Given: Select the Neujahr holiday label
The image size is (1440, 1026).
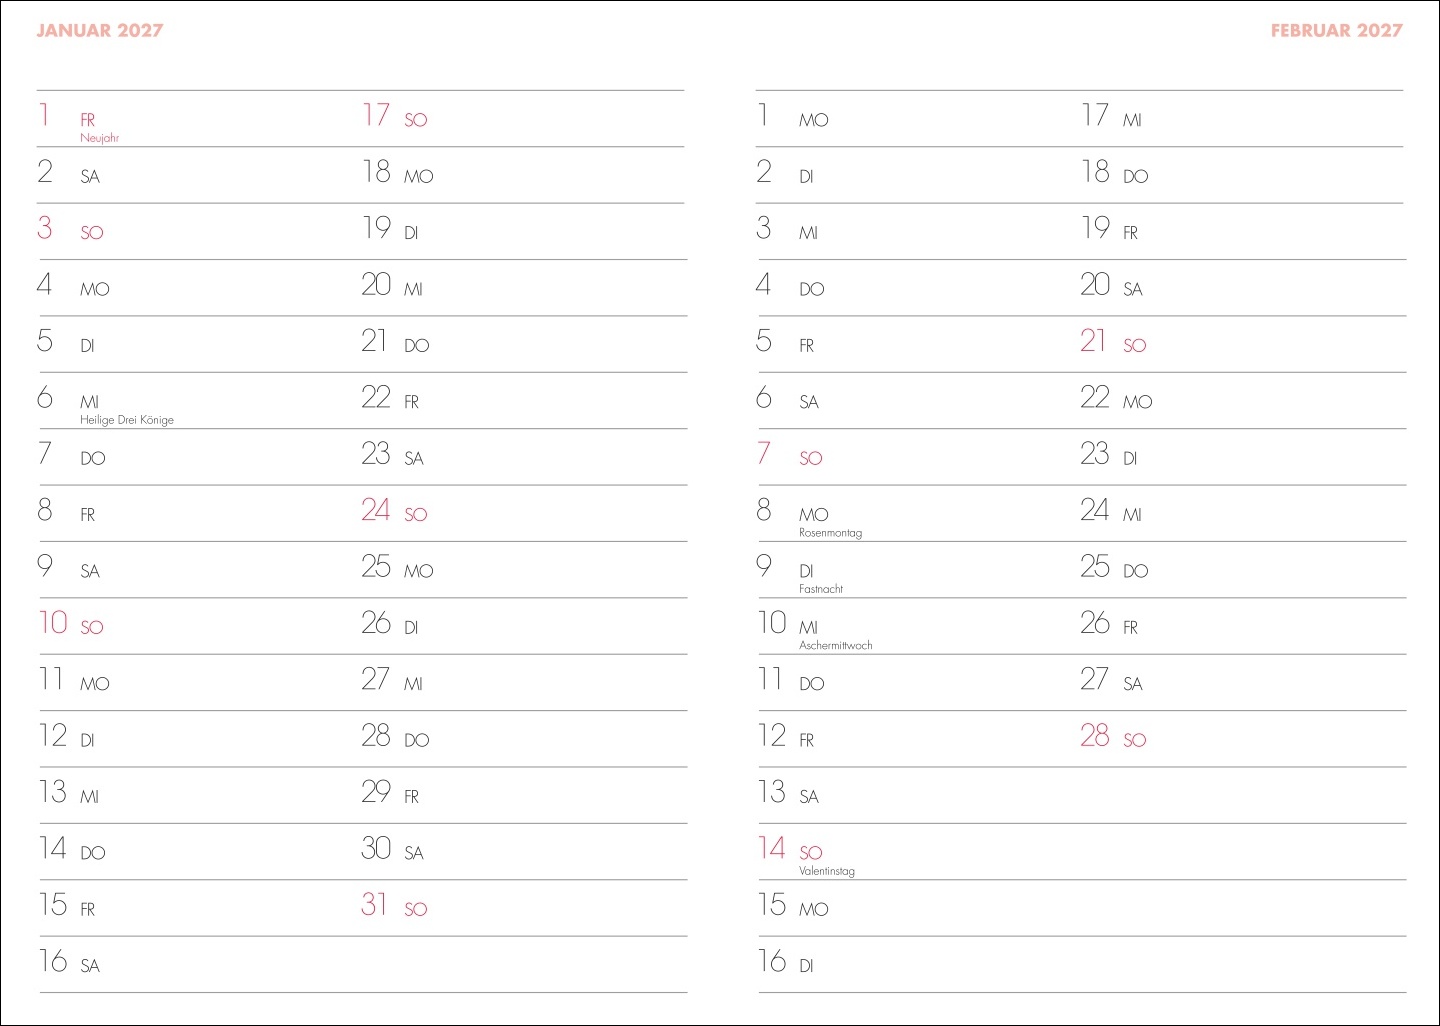Looking at the screenshot, I should tap(99, 138).
